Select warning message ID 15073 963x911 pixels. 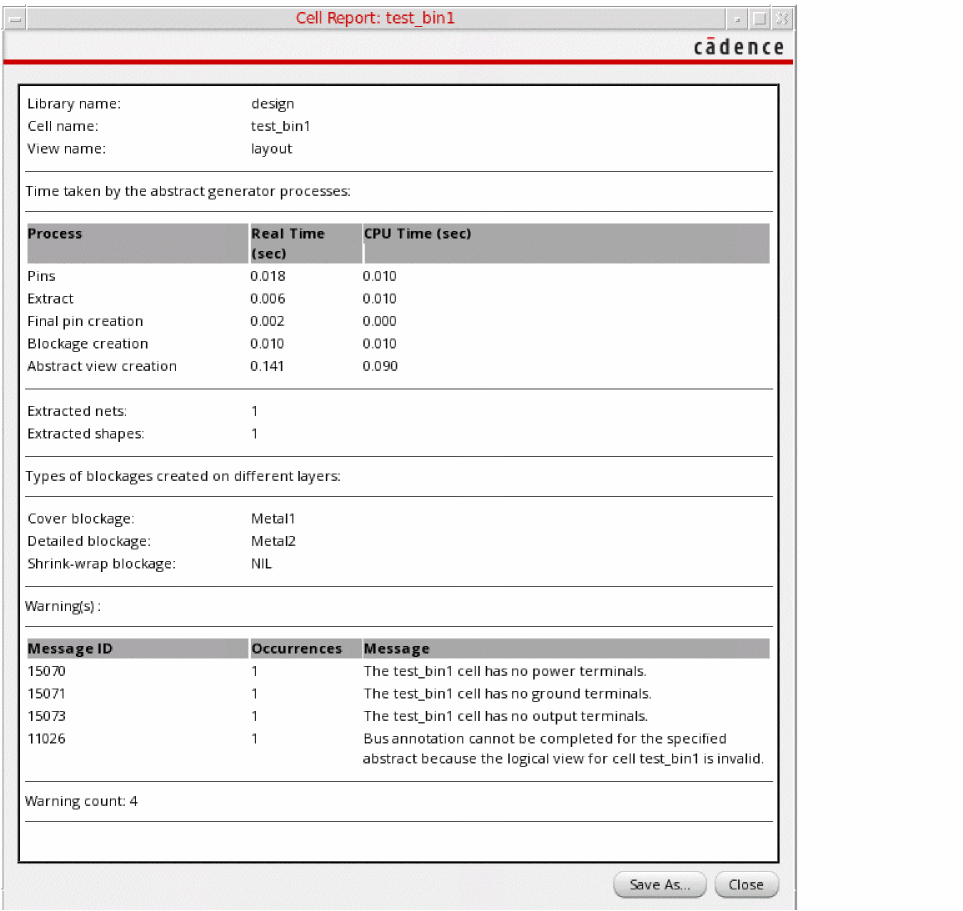tap(46, 716)
